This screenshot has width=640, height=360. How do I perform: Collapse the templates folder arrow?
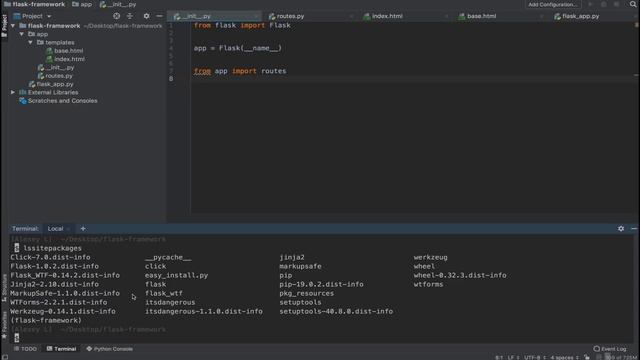30,42
